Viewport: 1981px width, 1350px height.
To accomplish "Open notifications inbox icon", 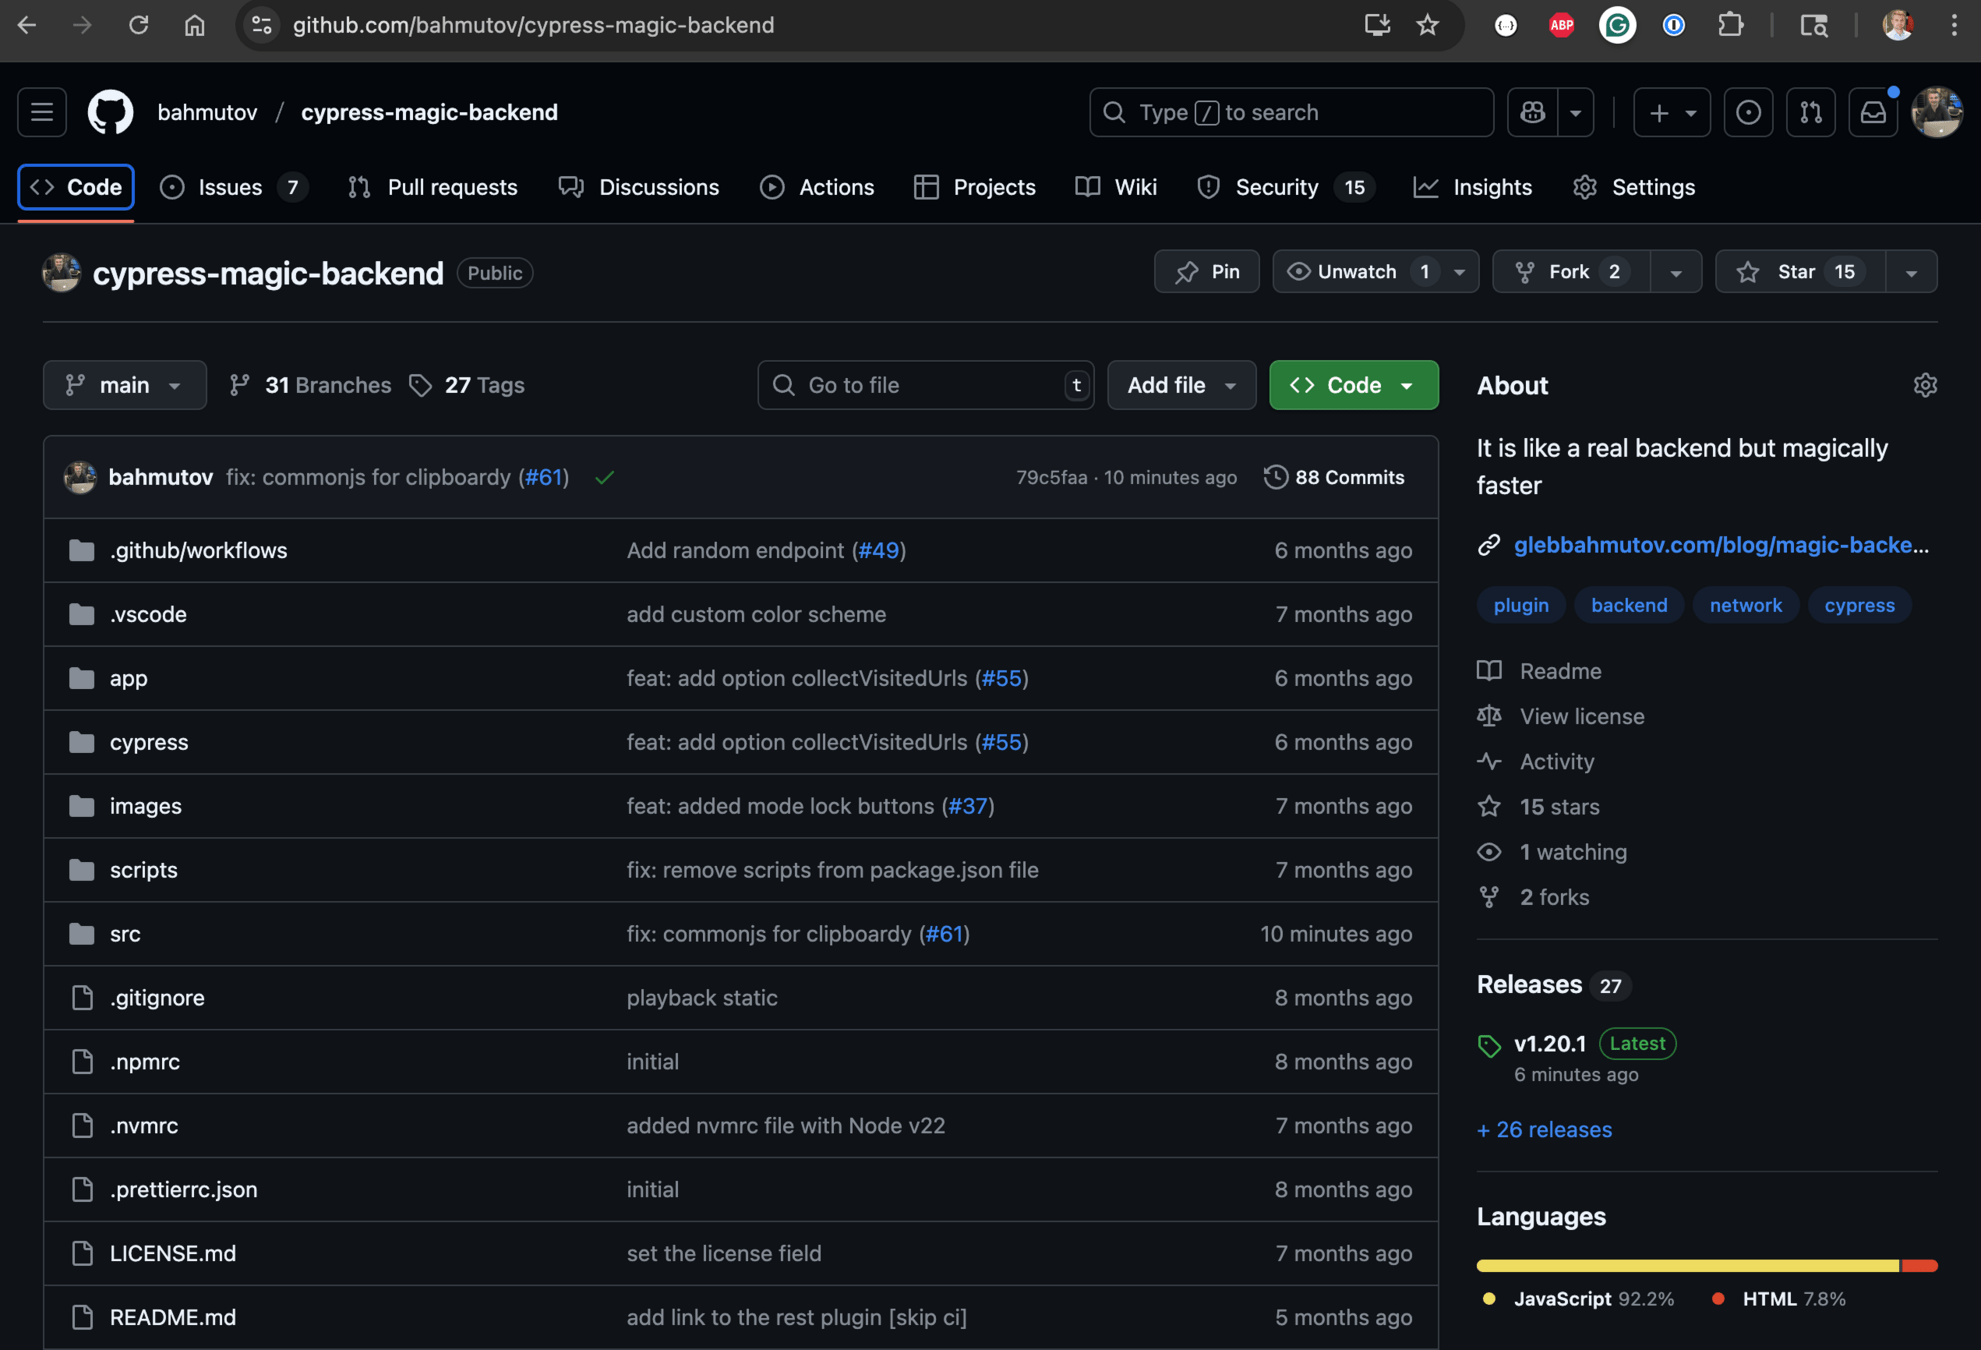I will pos(1873,112).
